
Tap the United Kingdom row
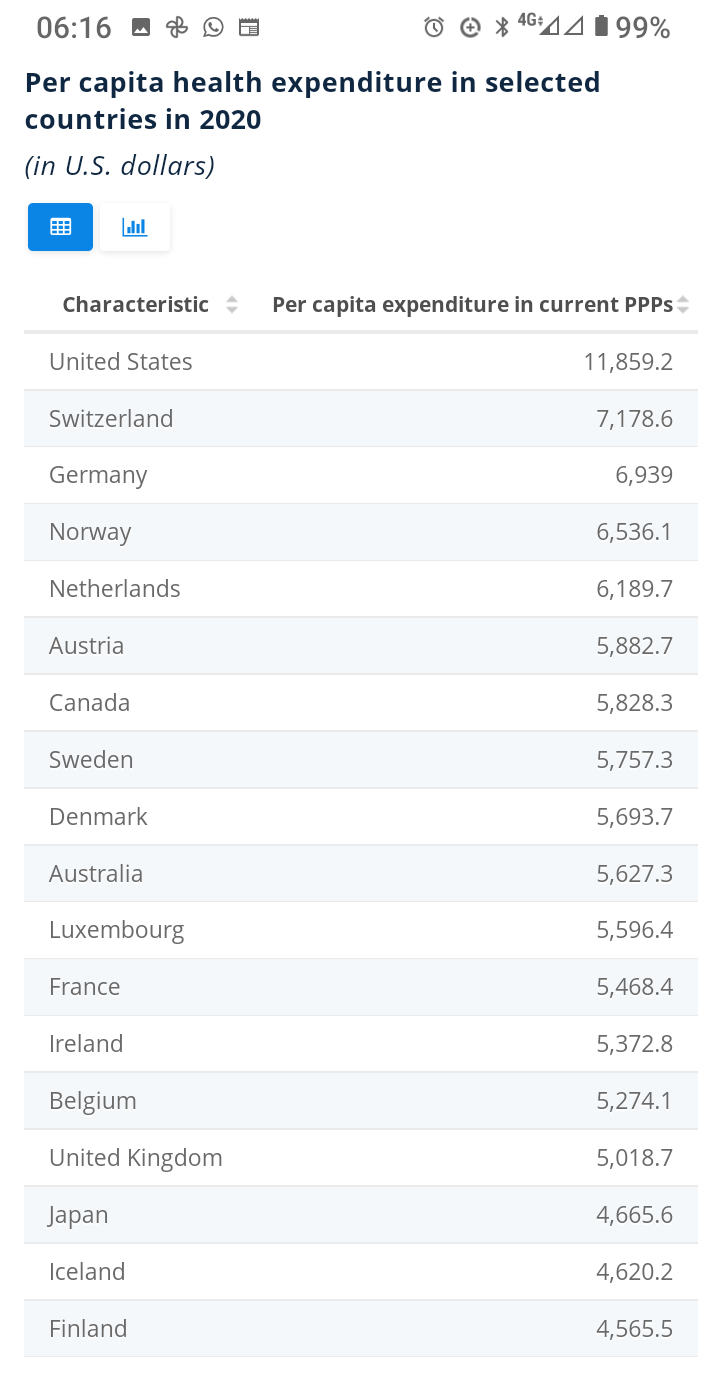click(360, 1158)
